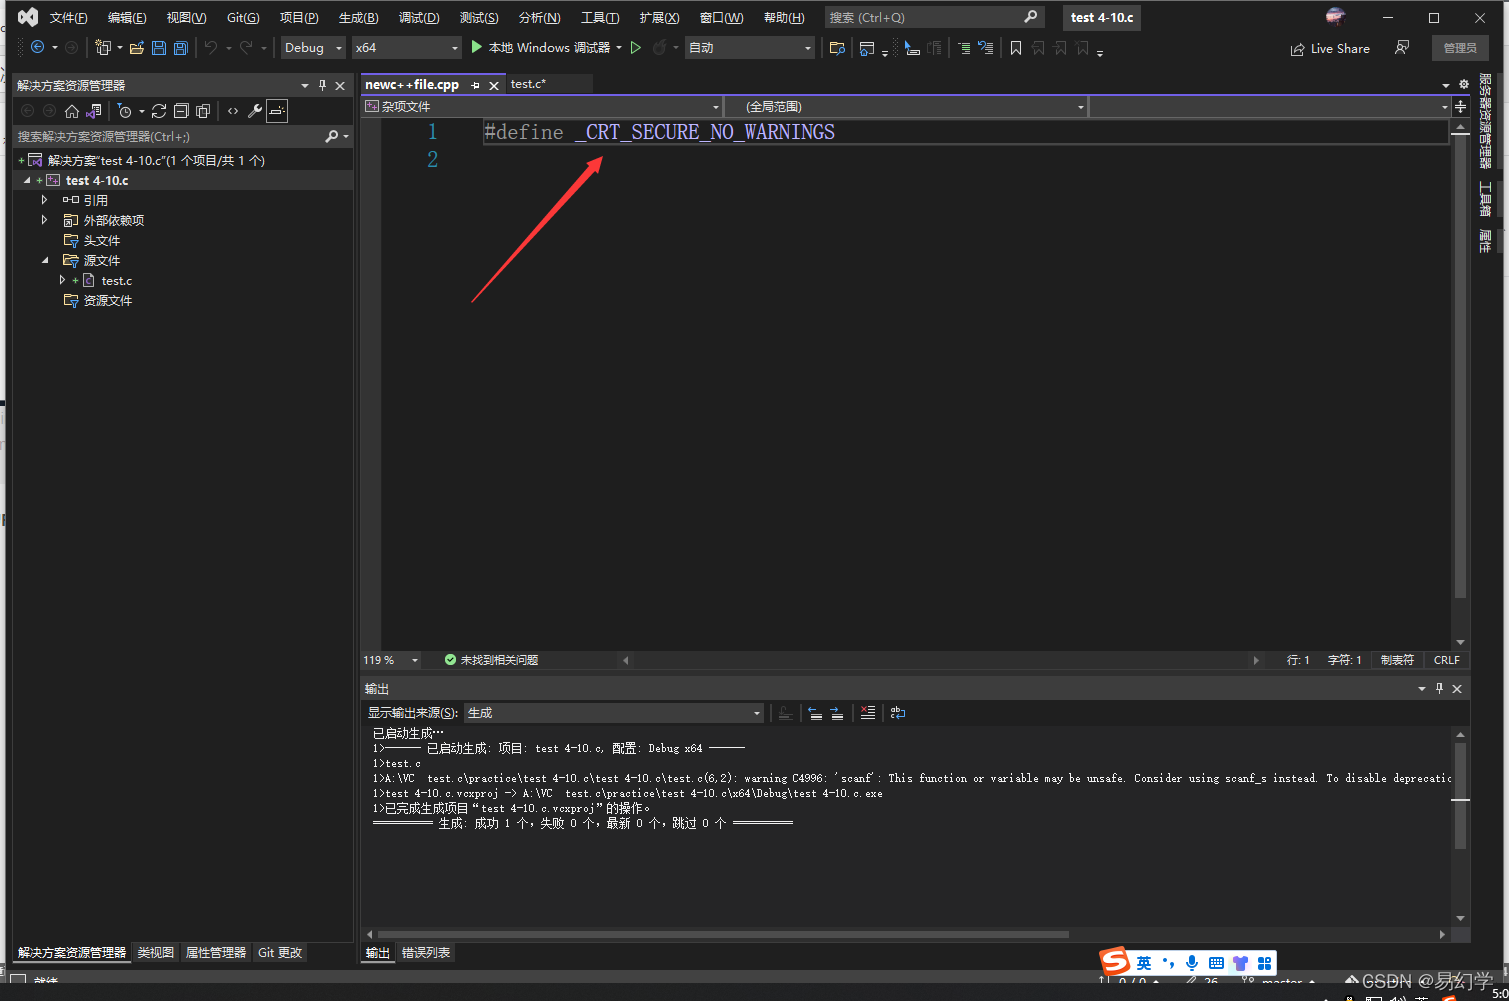Click Clear All icon in Output panel
Screen dimensions: 1509x1001
[x=868, y=713]
